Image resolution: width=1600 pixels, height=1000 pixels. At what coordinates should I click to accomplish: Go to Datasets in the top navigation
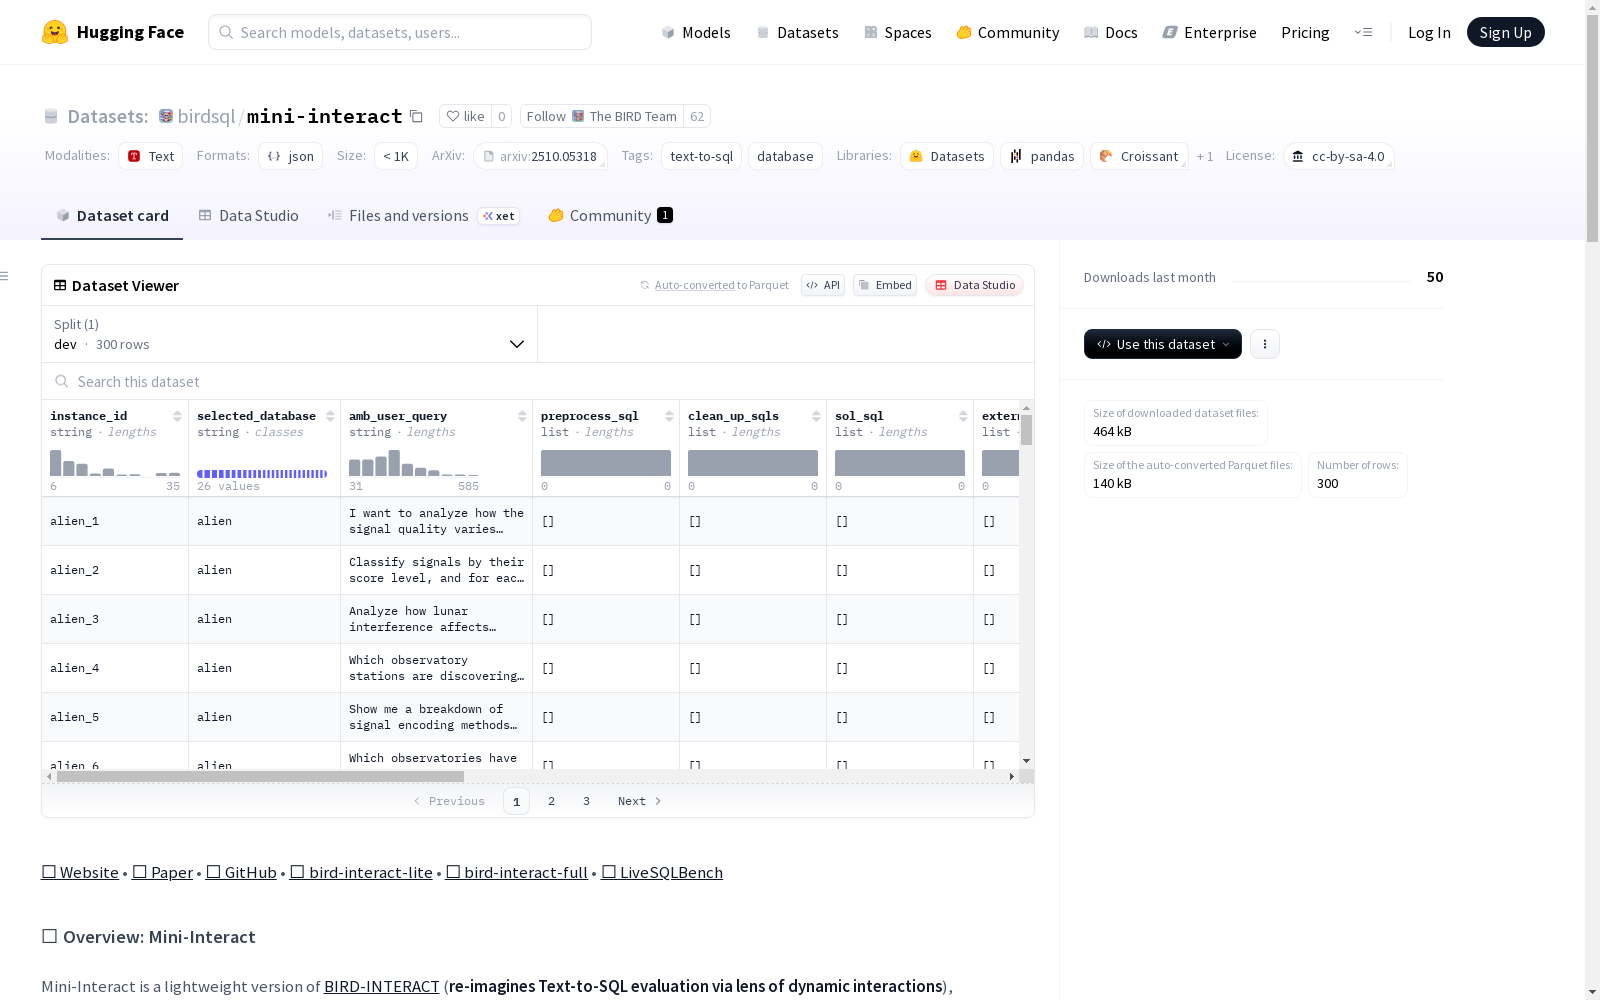pyautogui.click(x=797, y=32)
